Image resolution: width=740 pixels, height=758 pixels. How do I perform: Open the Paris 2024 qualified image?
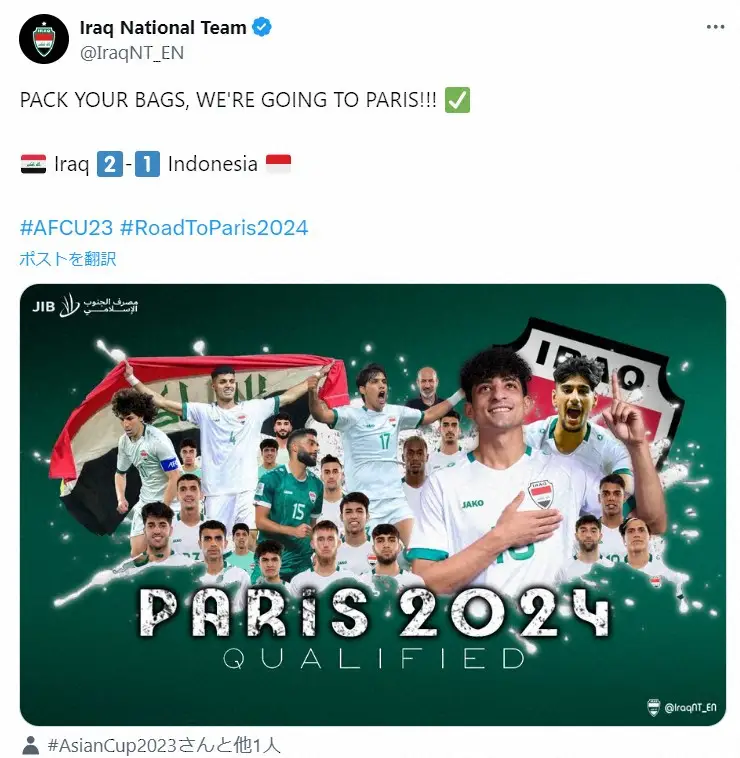(373, 504)
